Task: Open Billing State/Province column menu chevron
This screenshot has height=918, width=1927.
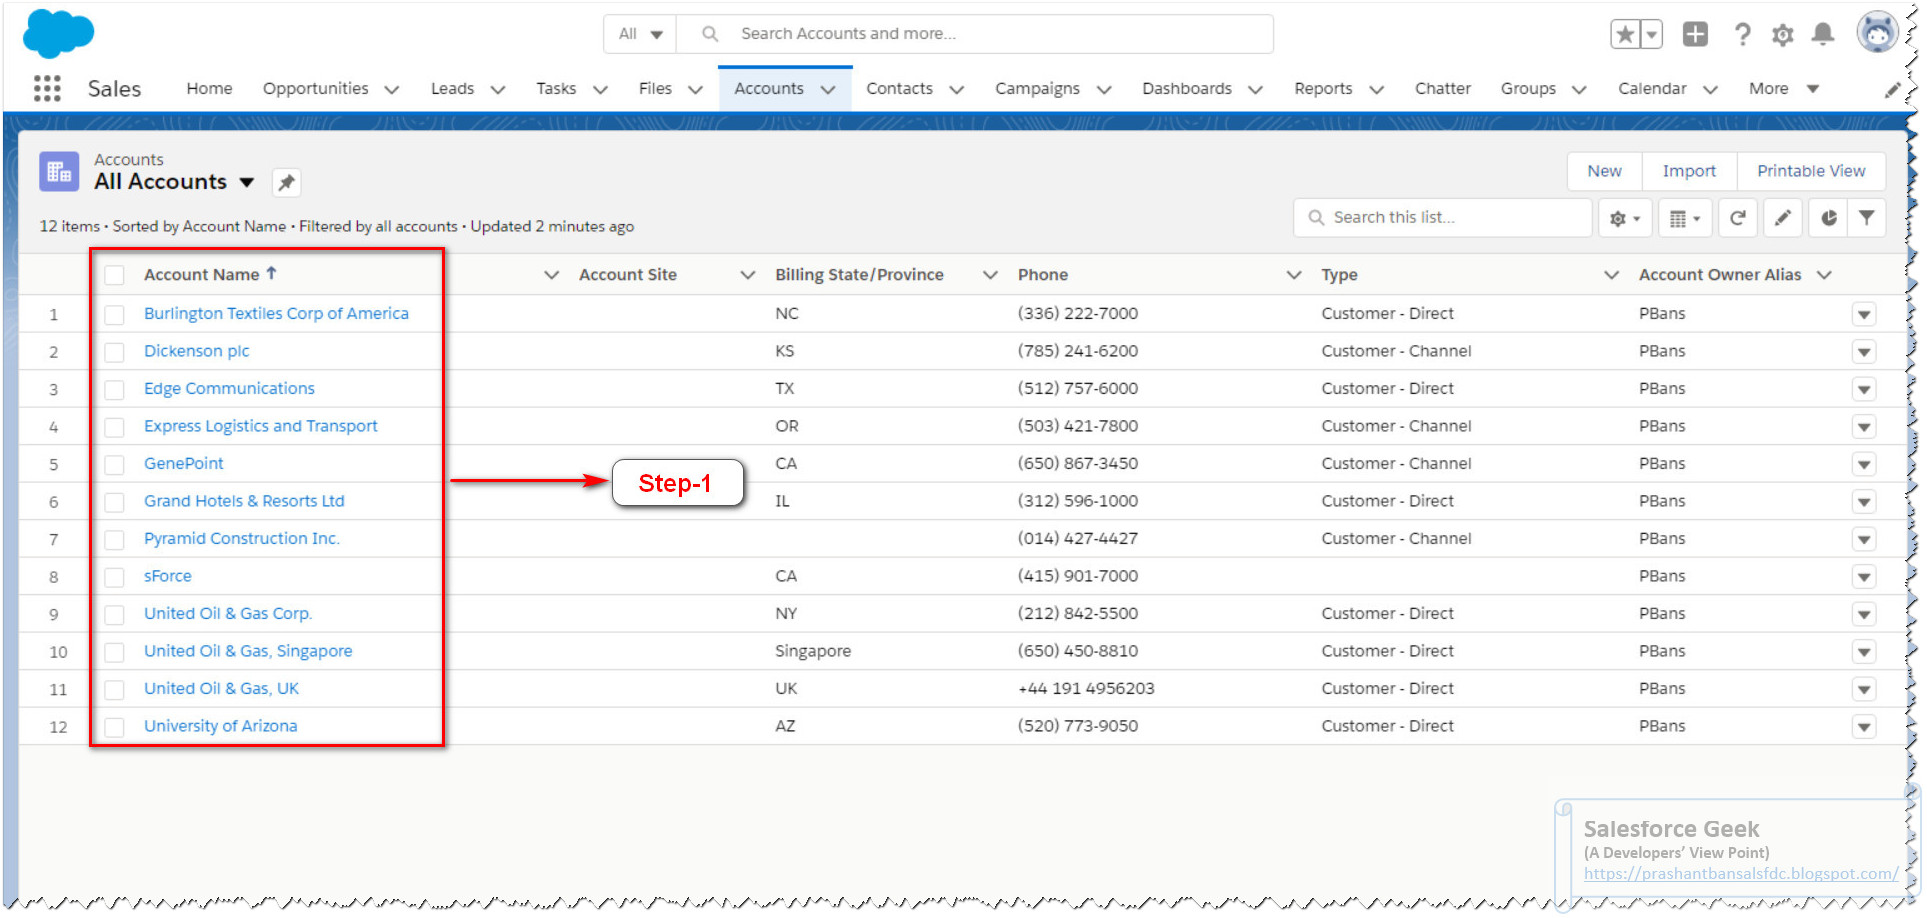Action: coord(990,274)
